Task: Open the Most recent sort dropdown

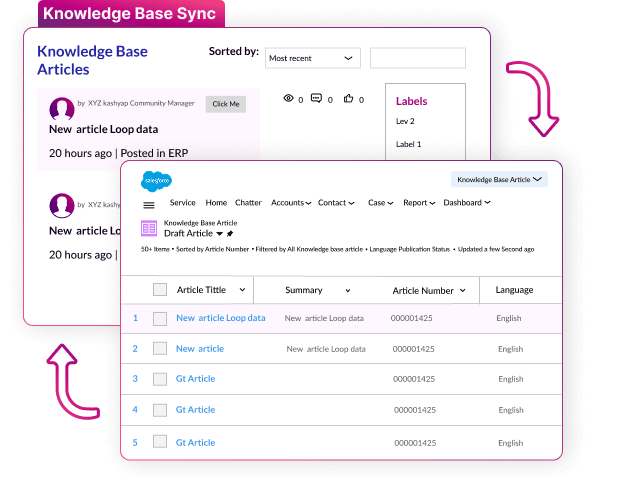Action: (313, 59)
